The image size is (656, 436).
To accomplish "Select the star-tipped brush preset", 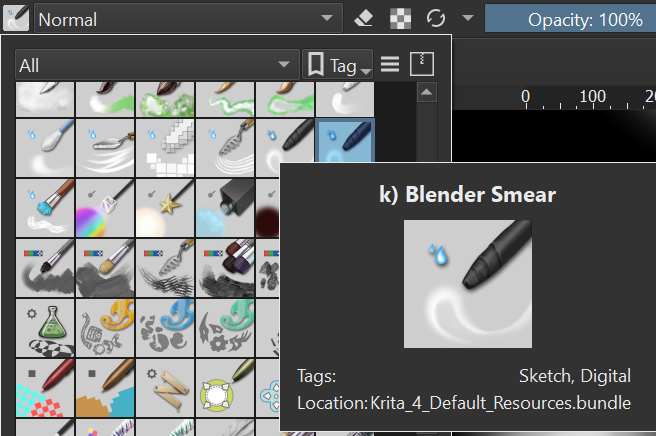I will click(165, 206).
